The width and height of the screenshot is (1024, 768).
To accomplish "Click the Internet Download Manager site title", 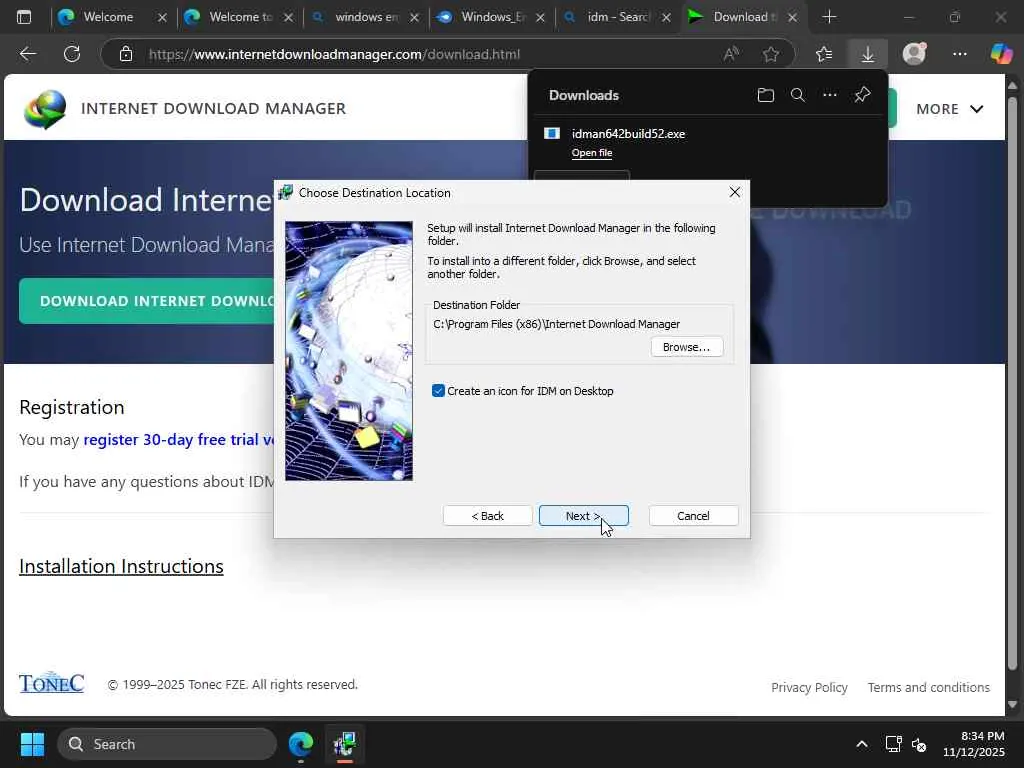I will tap(213, 108).
